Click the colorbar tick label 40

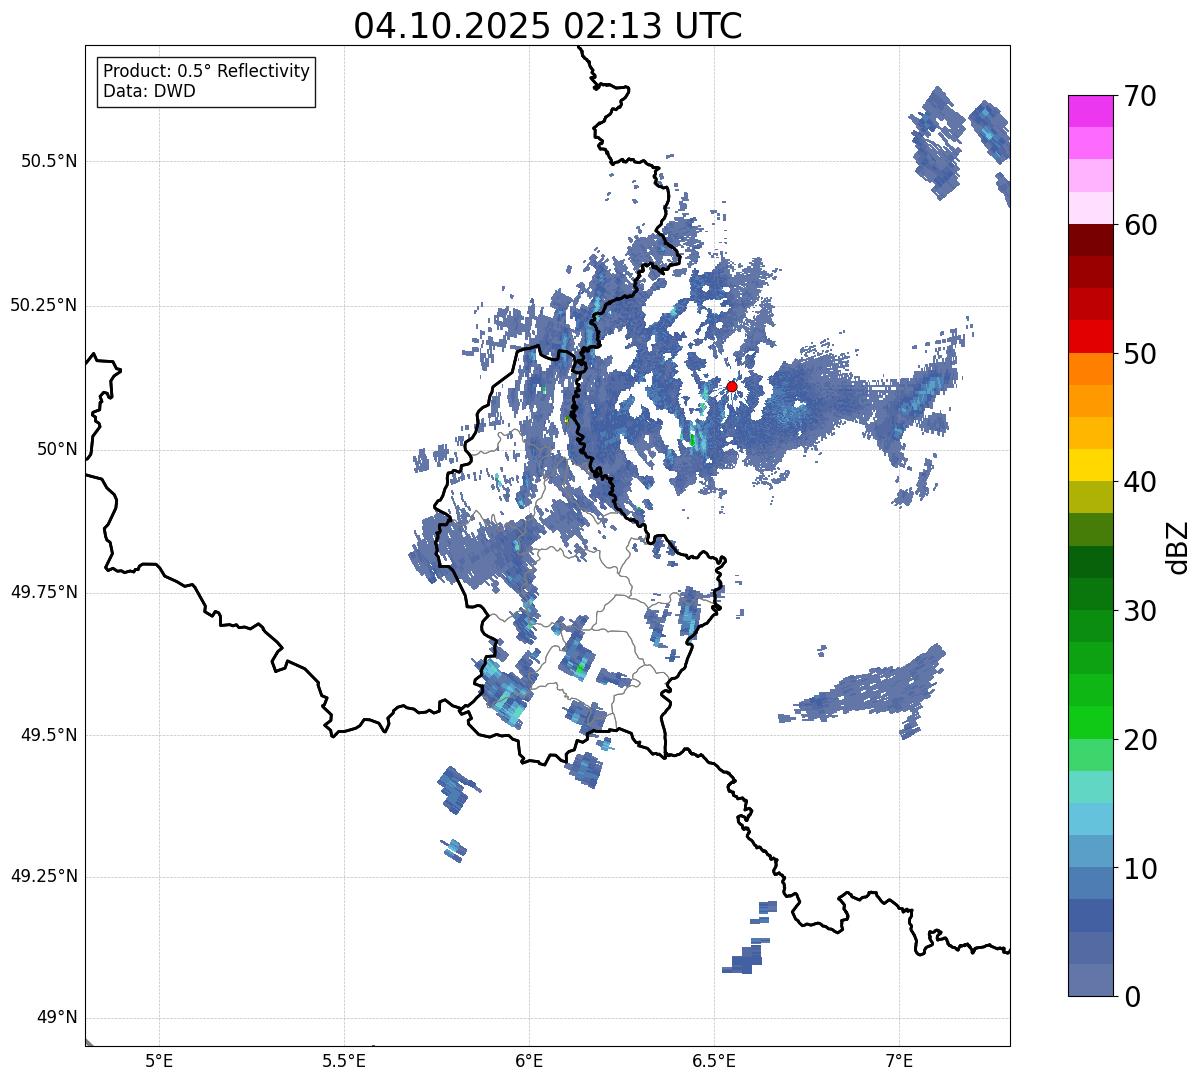(1139, 482)
